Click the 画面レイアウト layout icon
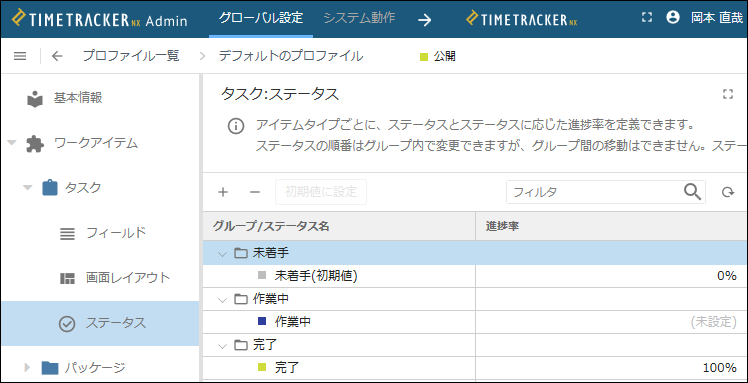This screenshot has width=748, height=383. [67, 278]
